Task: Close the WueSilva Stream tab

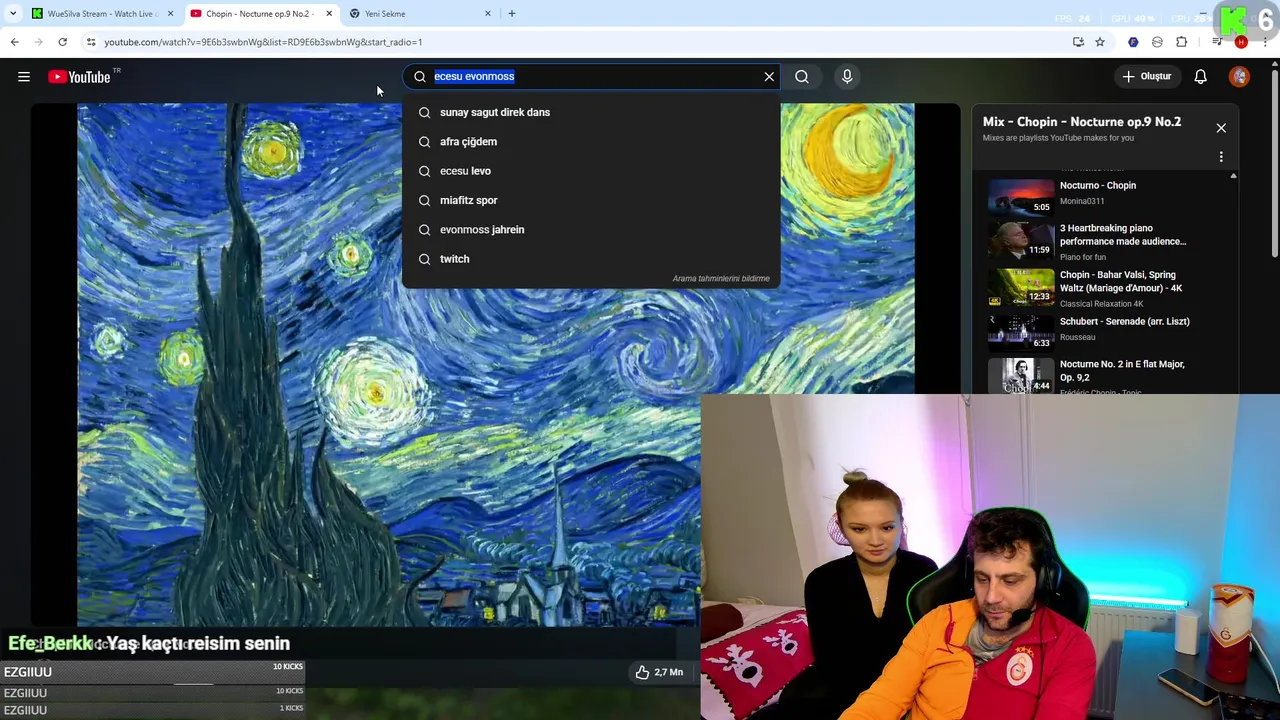Action: [170, 14]
